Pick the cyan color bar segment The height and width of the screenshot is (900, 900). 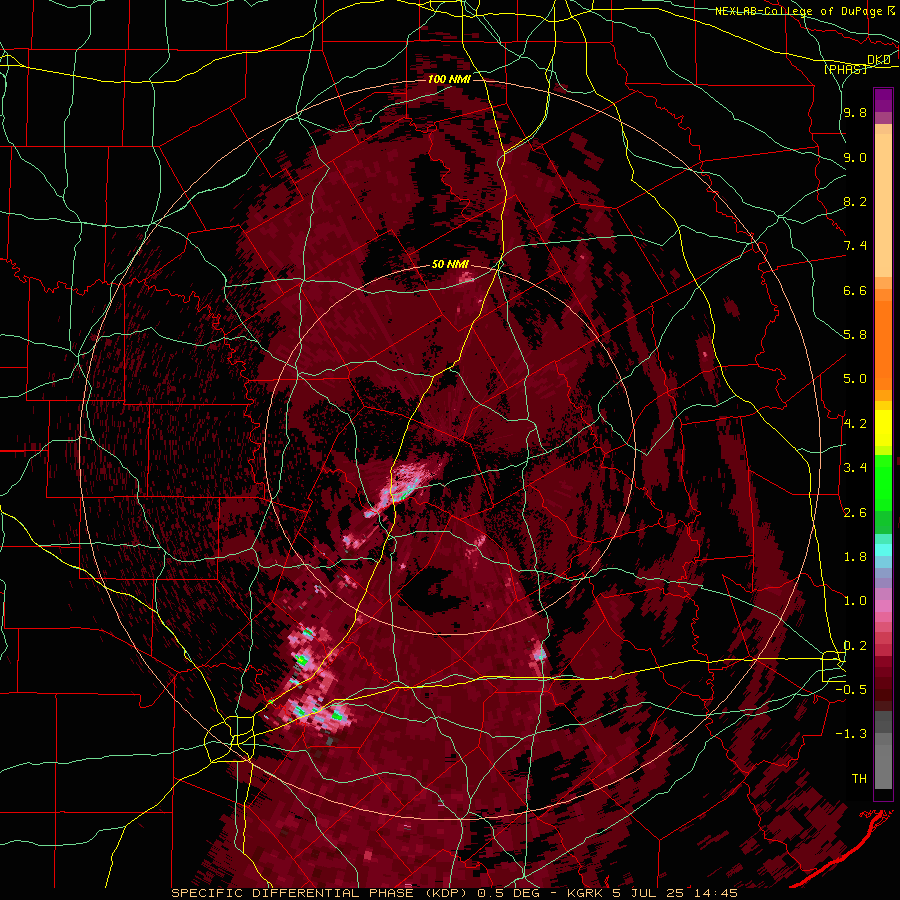point(883,550)
